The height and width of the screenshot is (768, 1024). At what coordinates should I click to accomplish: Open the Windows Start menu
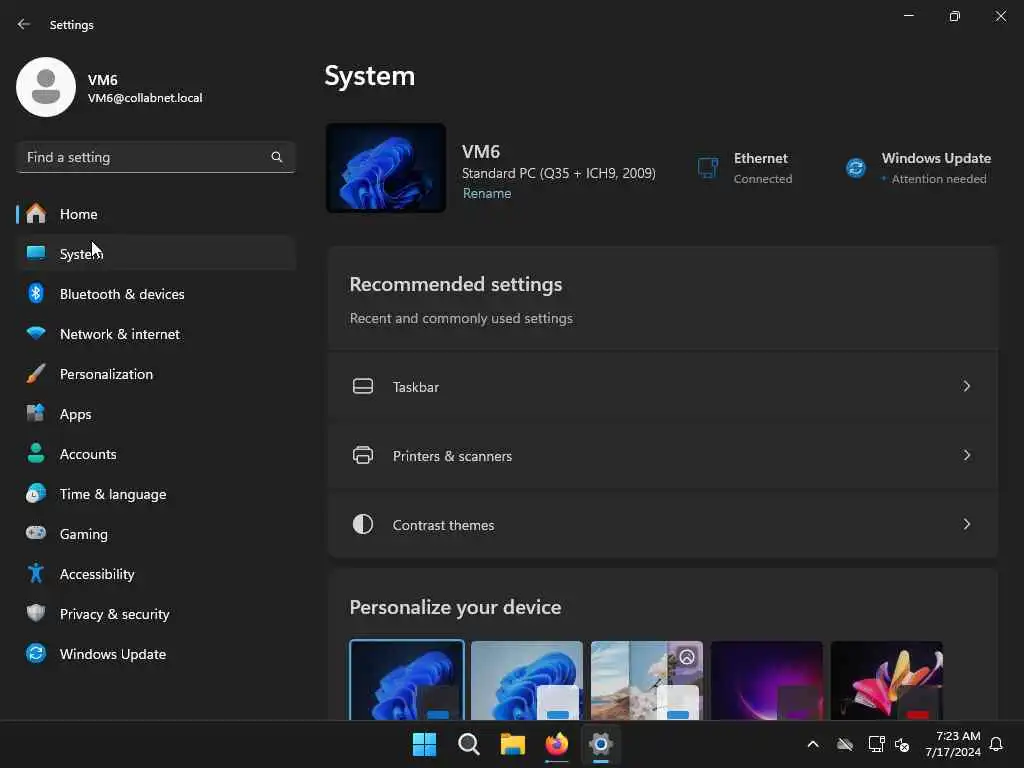424,744
